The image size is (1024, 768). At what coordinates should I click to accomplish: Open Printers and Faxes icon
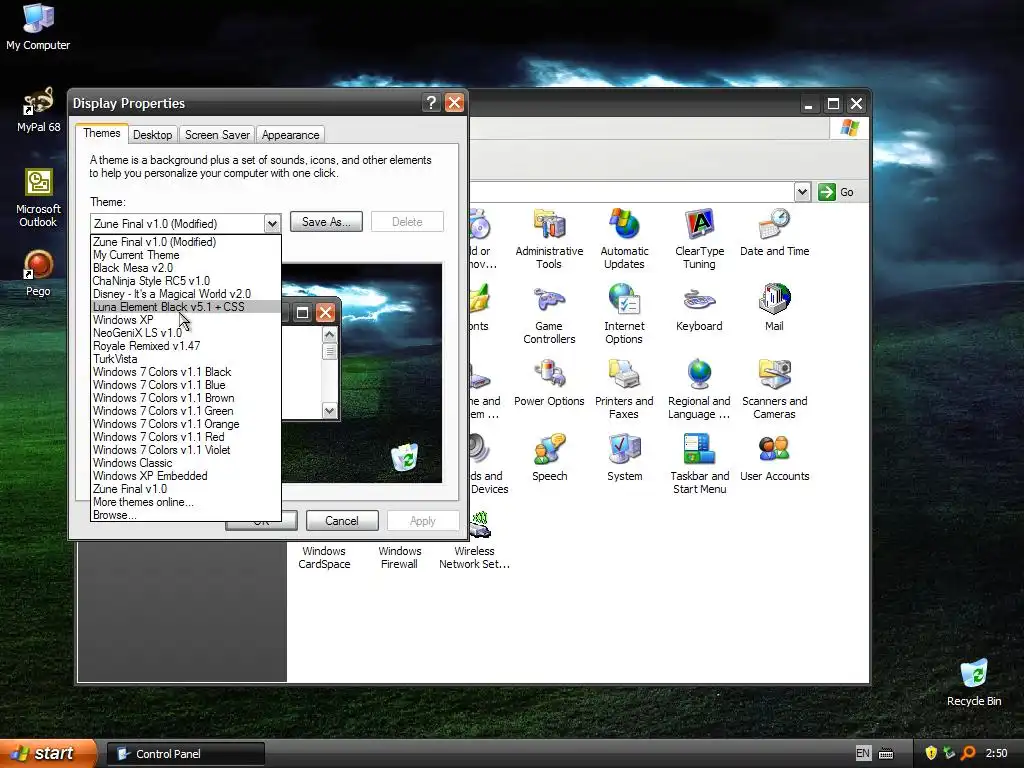tap(624, 389)
